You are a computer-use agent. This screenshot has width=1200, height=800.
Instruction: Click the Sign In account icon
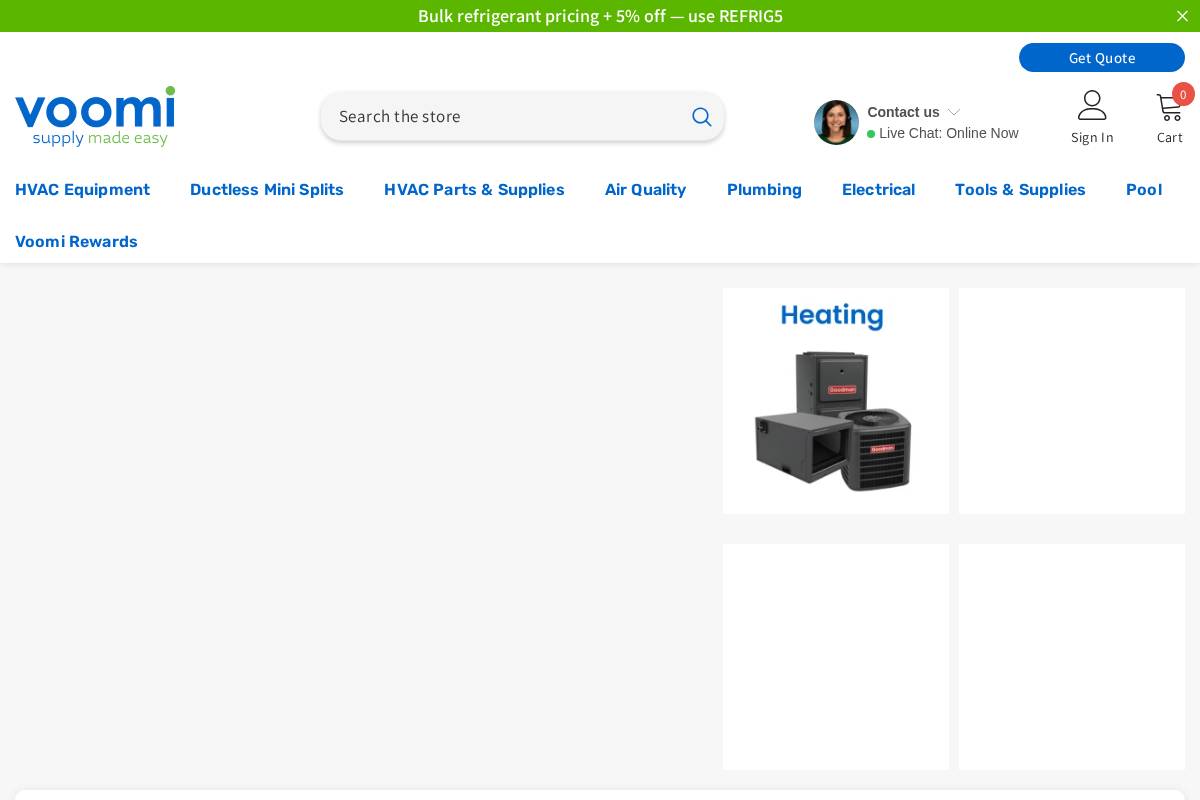[x=1092, y=105]
